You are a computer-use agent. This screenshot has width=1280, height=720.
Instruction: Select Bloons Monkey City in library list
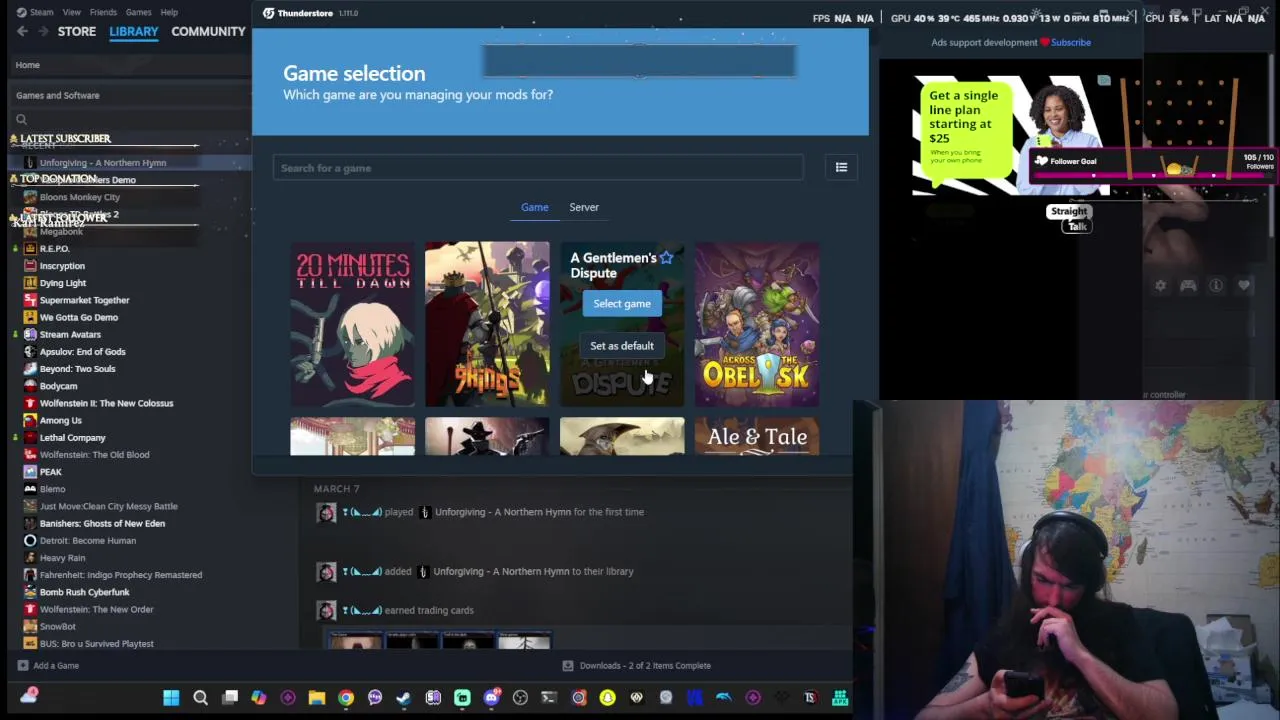pos(80,197)
